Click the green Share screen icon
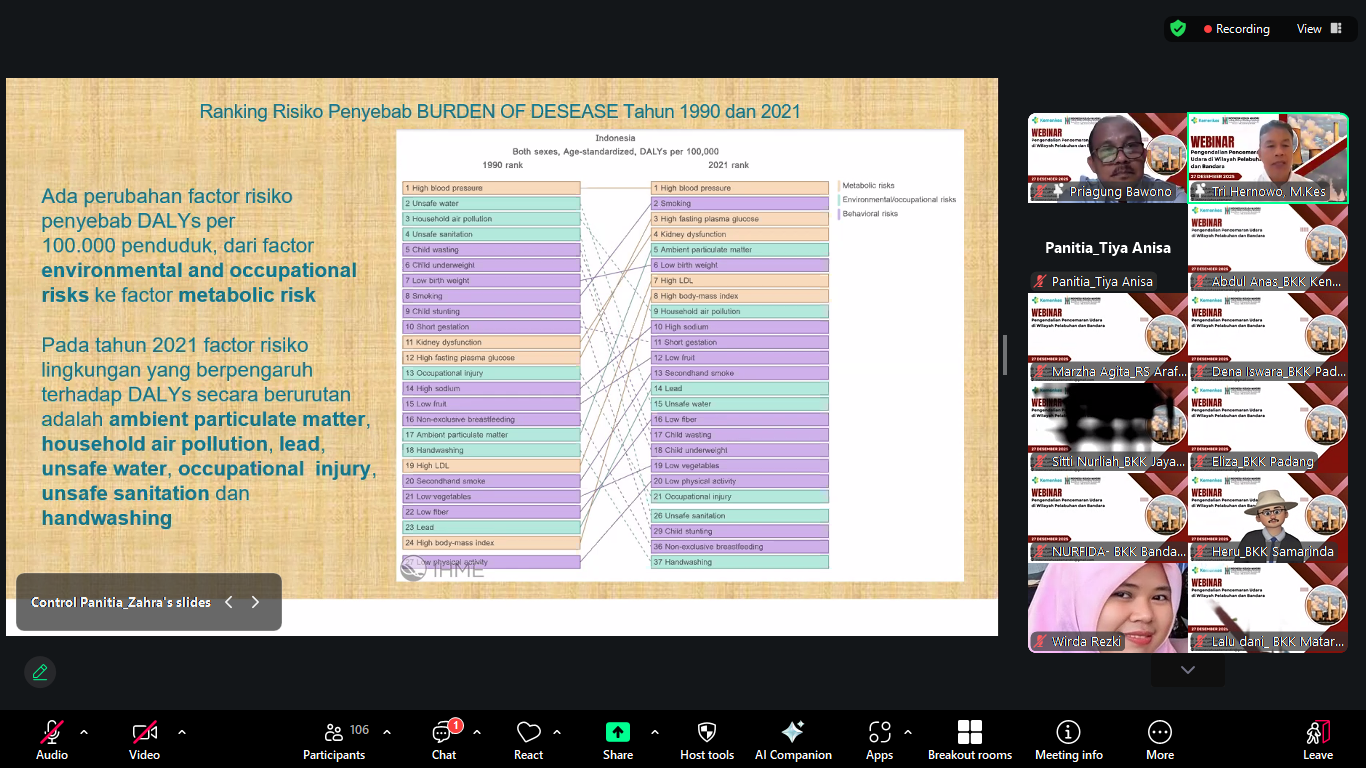1366x768 pixels. [x=618, y=732]
